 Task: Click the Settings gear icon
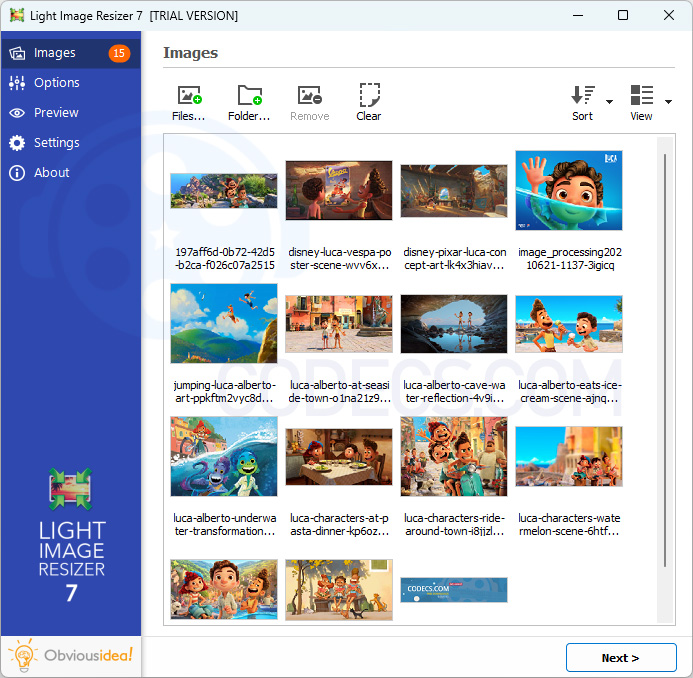click(x=17, y=143)
